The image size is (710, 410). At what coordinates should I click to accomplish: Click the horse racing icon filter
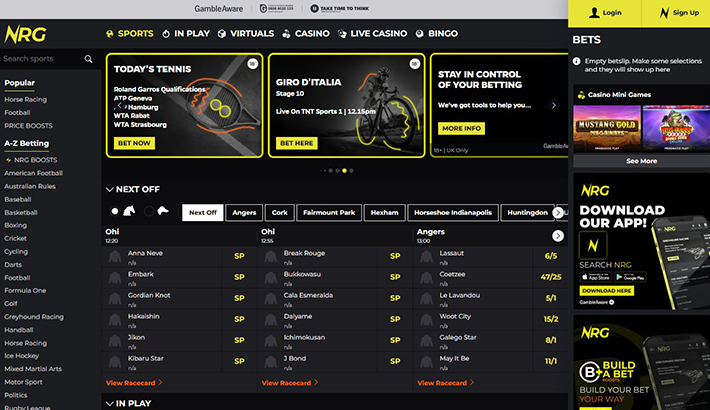[x=130, y=211]
